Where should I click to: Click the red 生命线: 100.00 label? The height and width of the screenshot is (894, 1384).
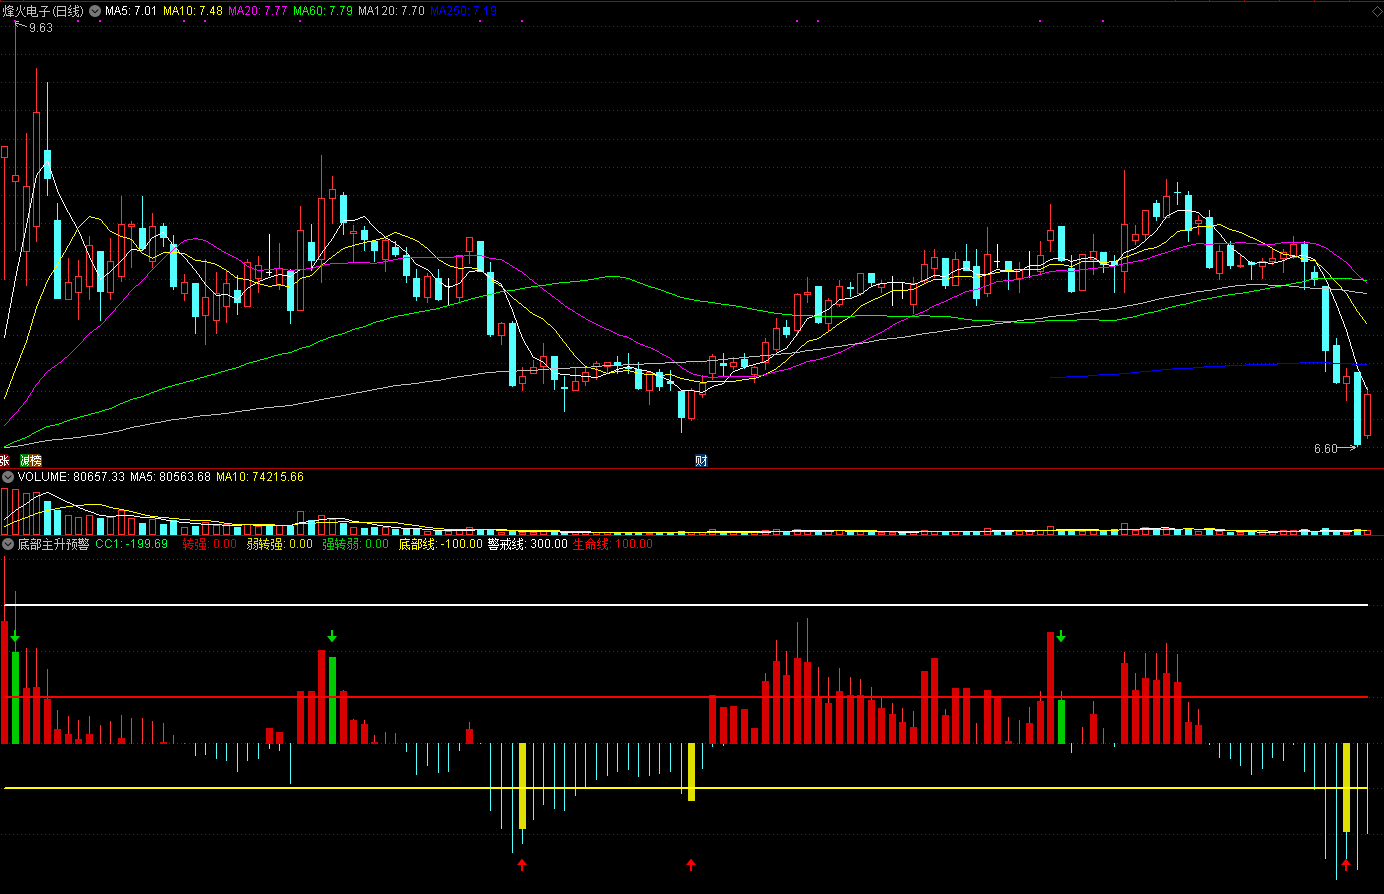coord(612,544)
